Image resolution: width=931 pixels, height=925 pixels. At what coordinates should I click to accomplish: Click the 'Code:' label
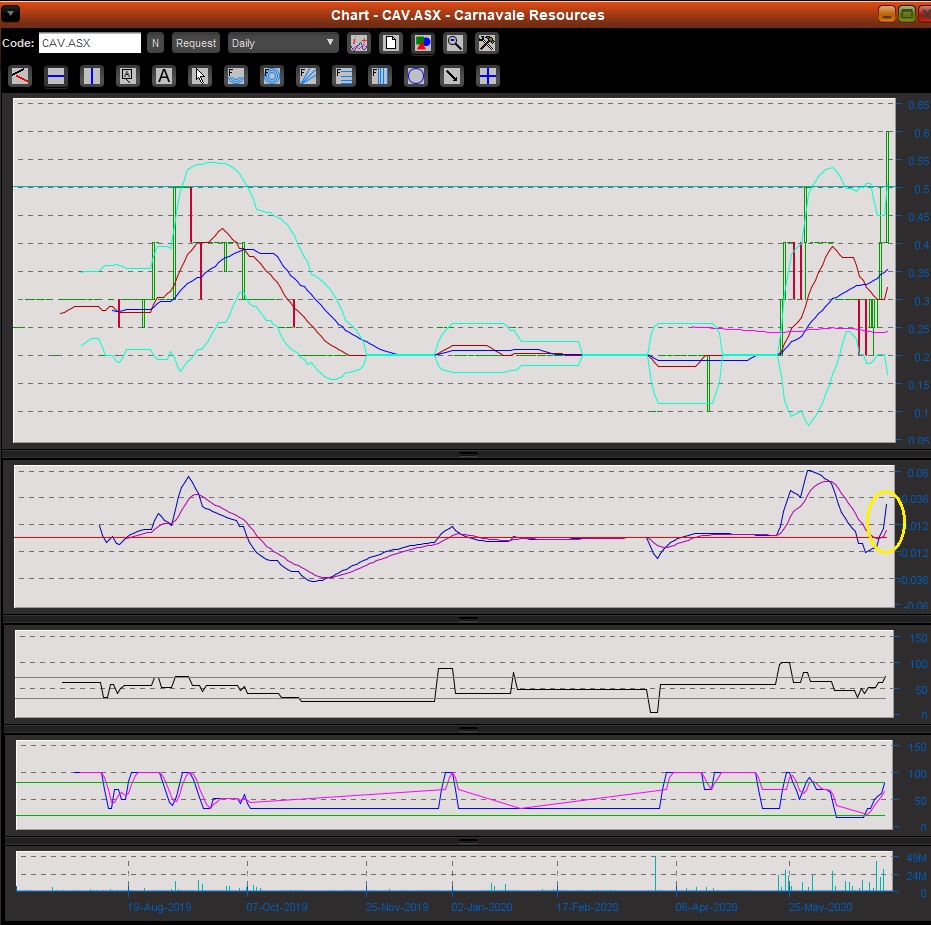tap(18, 43)
